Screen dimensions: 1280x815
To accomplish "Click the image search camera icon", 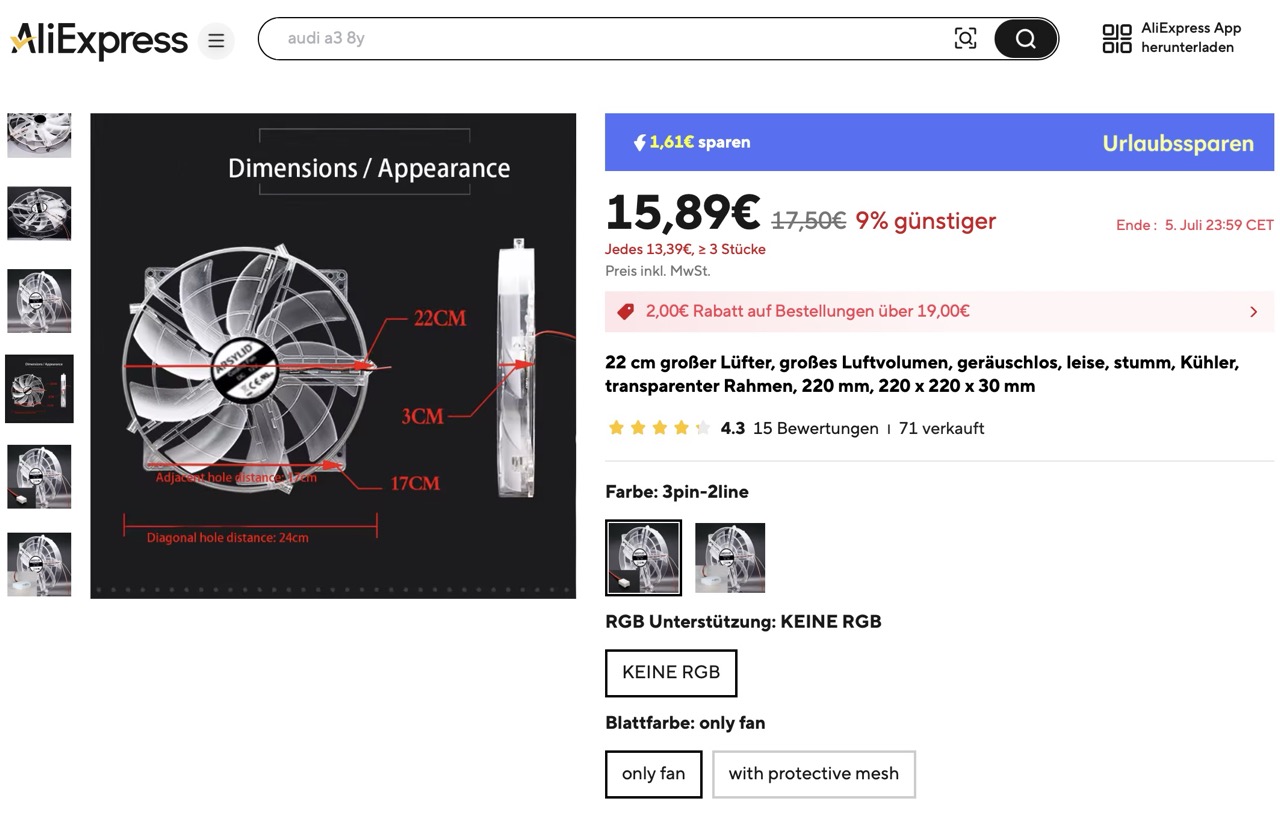I will tap(965, 39).
